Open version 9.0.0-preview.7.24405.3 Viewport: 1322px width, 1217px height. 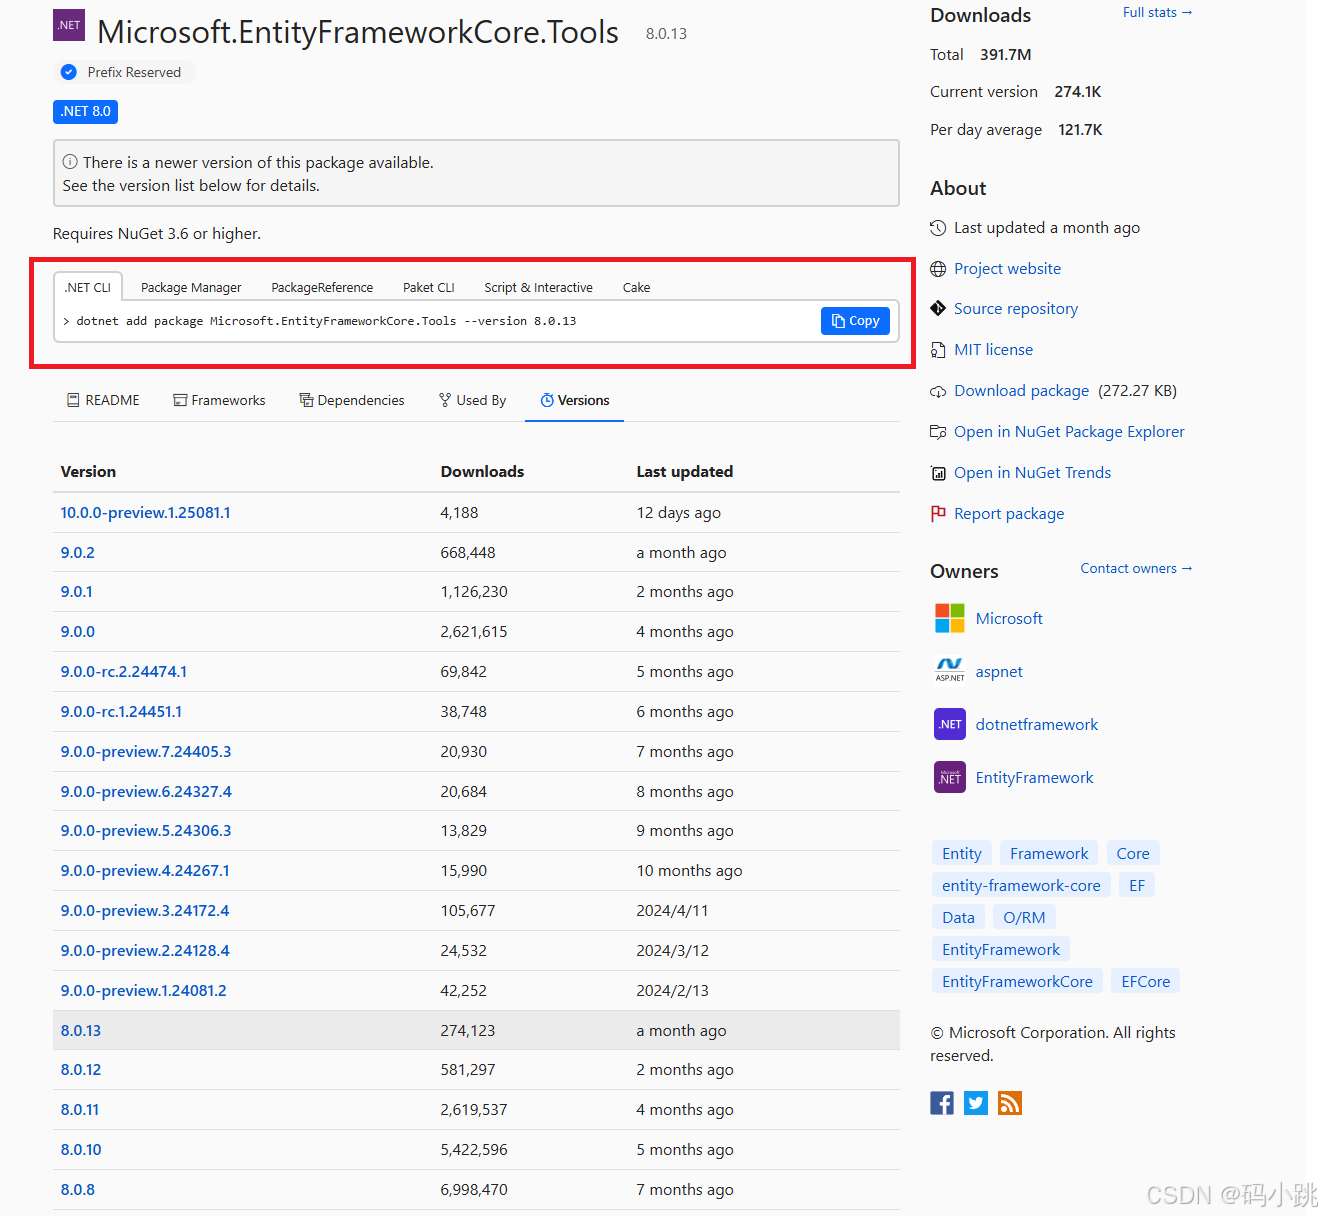(145, 752)
